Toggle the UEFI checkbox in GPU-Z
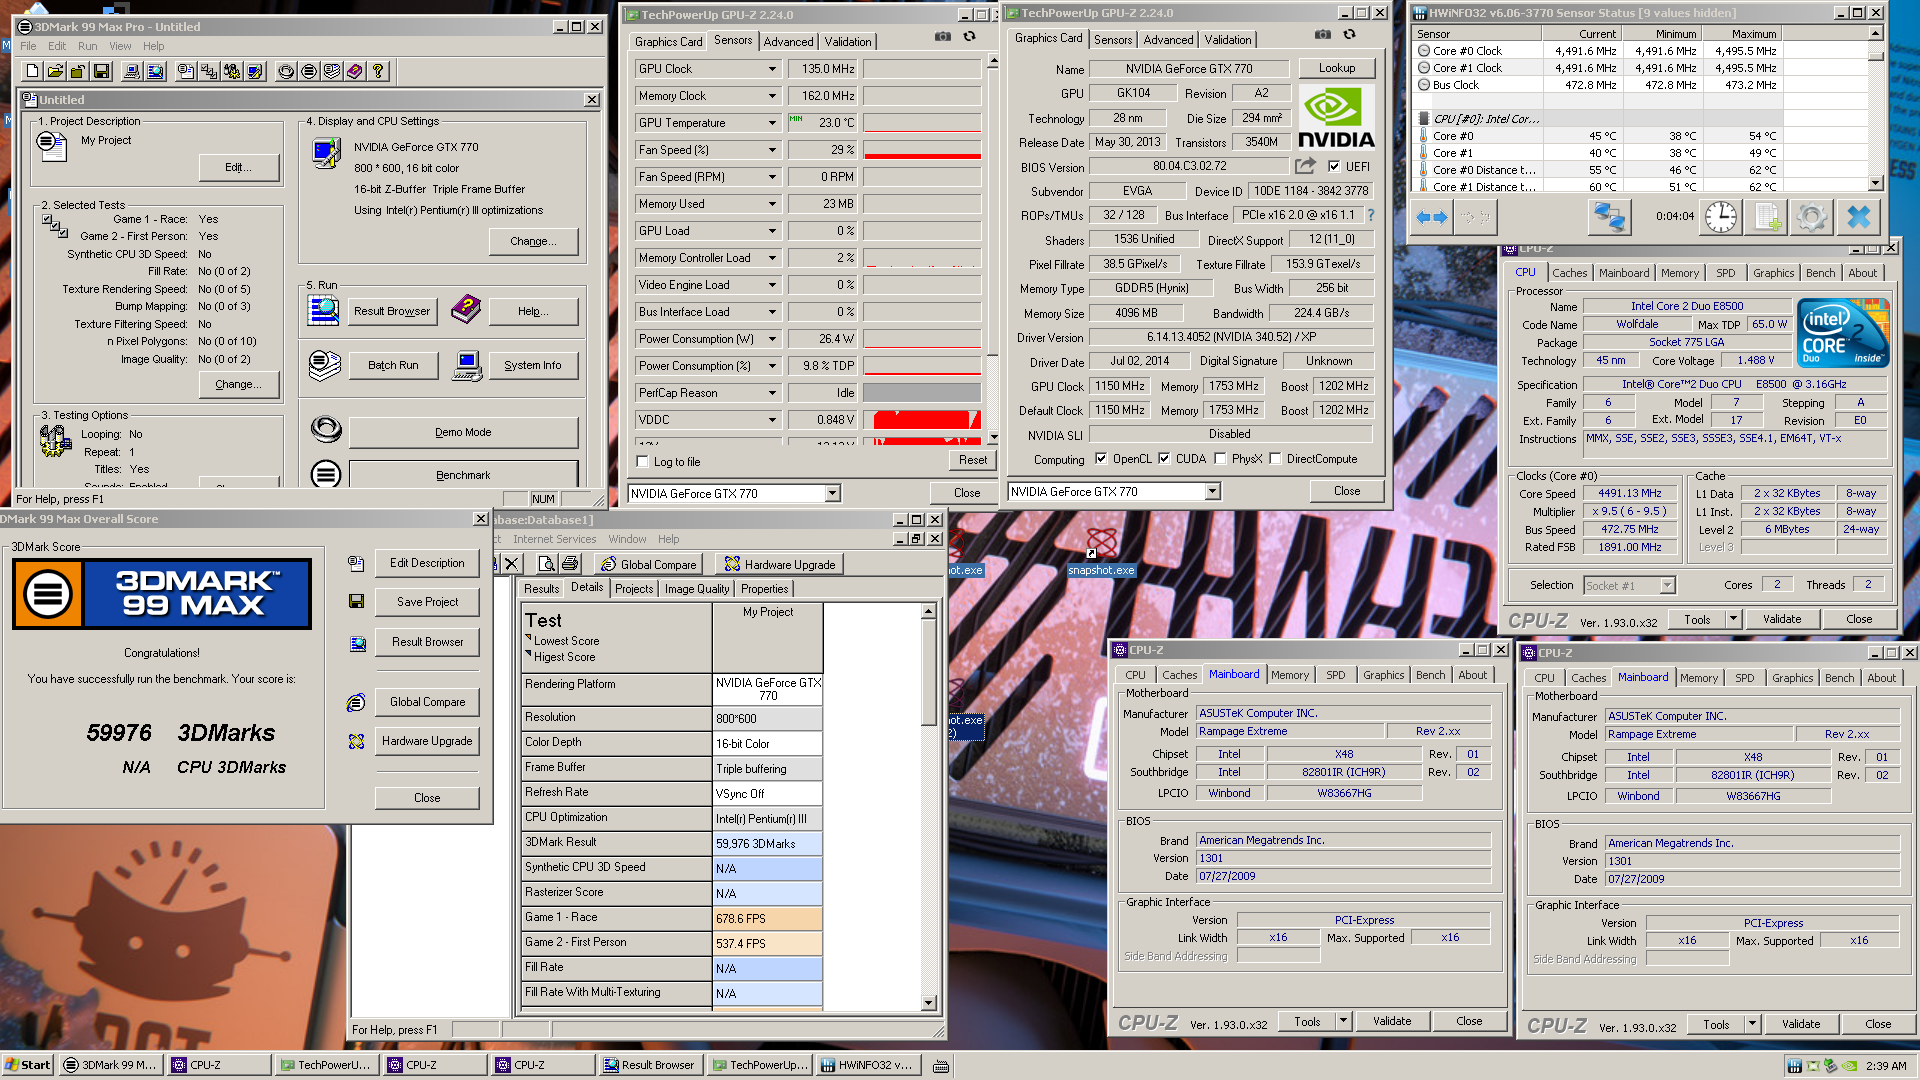1920x1080 pixels. [1334, 166]
